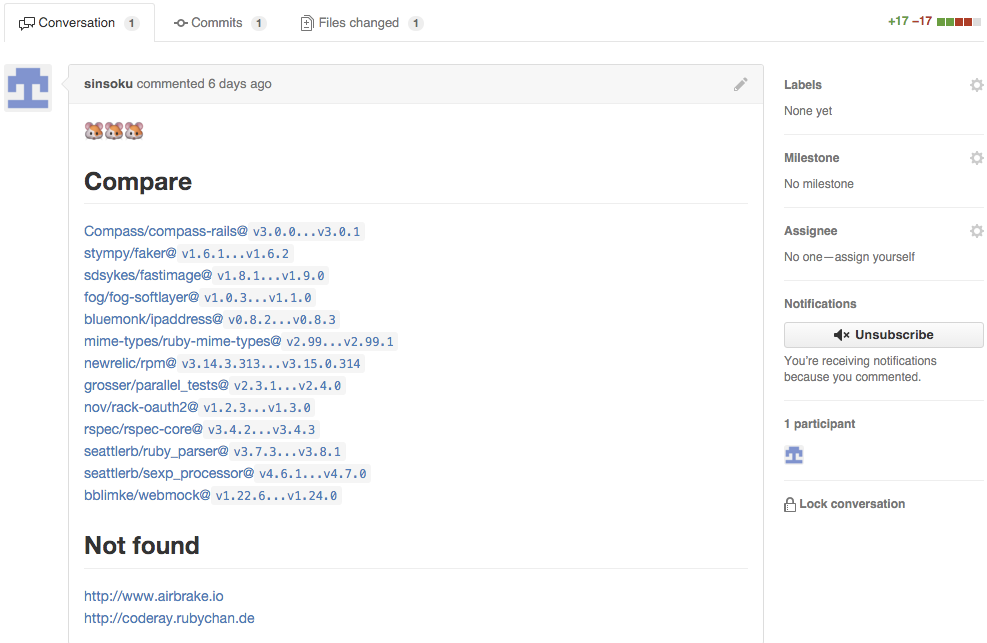Open the fog/fog-softlayer compare link
Image resolution: width=987 pixels, height=643 pixels.
(x=200, y=298)
